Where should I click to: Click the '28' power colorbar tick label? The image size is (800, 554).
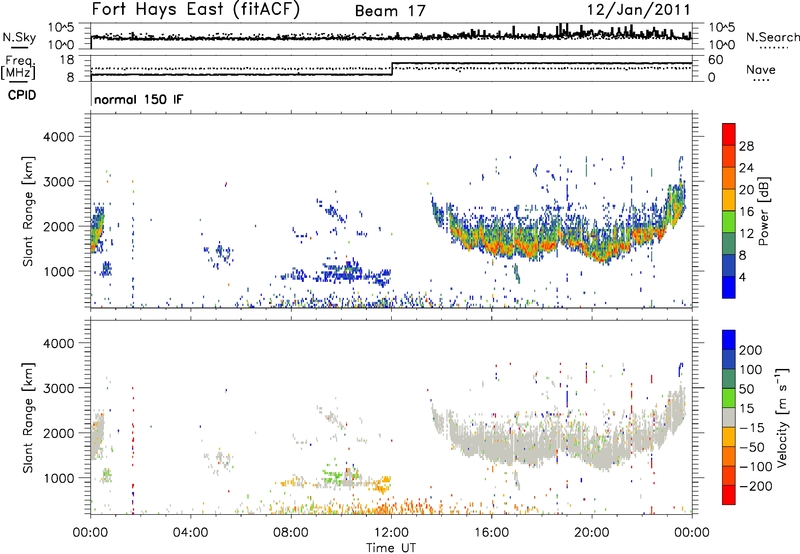point(746,146)
